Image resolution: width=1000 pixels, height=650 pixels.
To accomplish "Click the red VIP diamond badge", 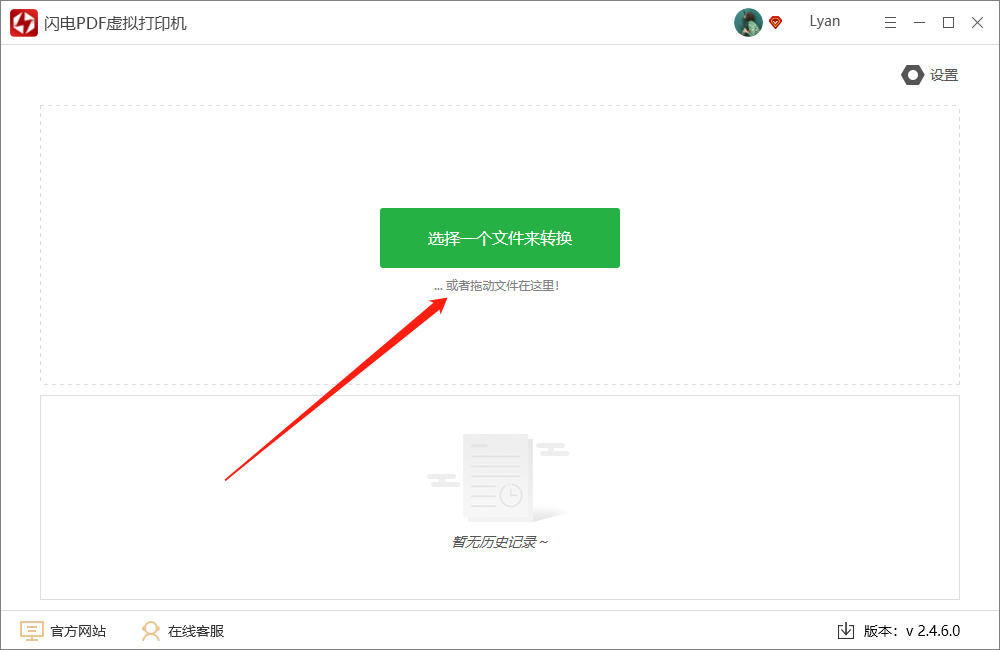I will tap(776, 22).
